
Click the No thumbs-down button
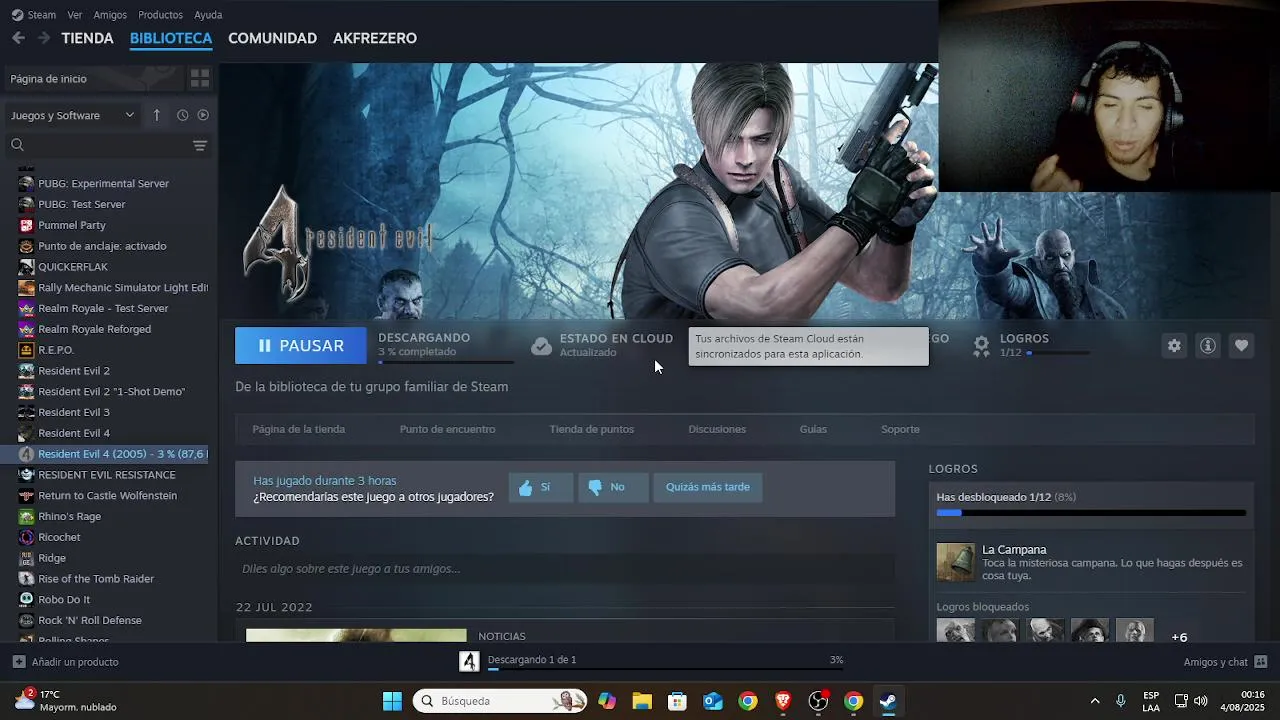click(613, 487)
